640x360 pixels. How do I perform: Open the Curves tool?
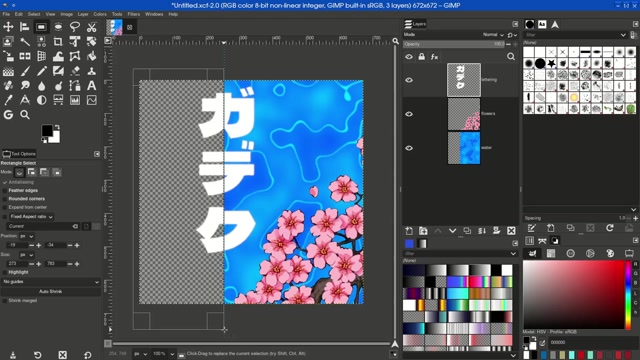91,100
